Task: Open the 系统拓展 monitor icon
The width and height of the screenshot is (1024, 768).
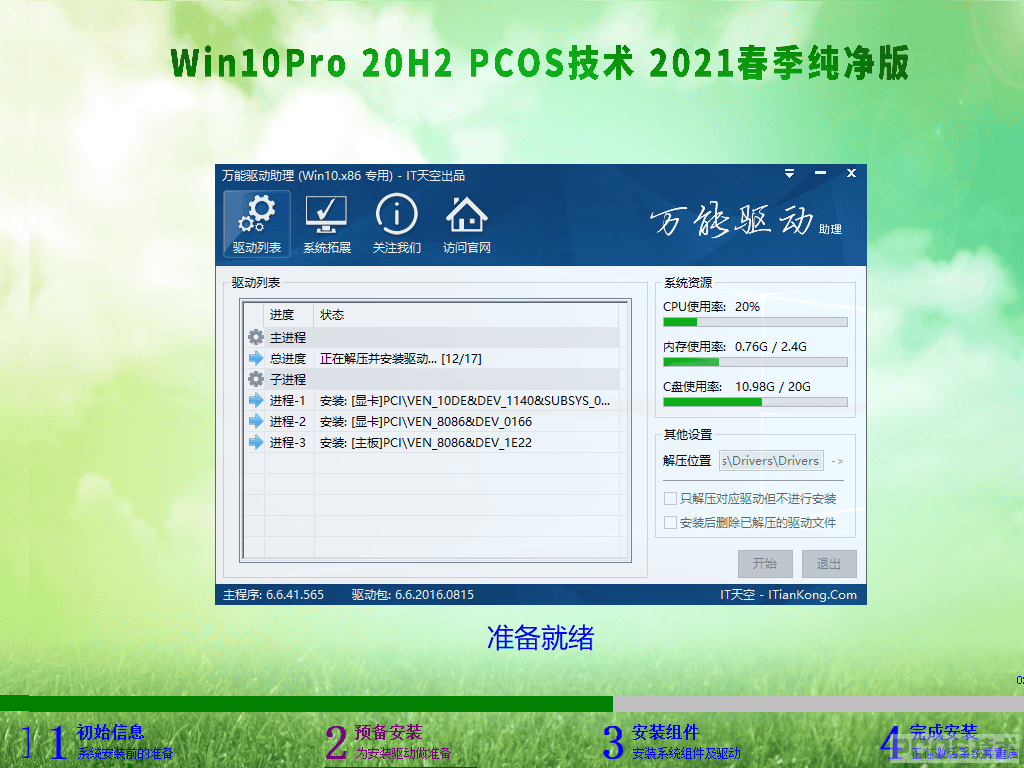Action: point(327,223)
